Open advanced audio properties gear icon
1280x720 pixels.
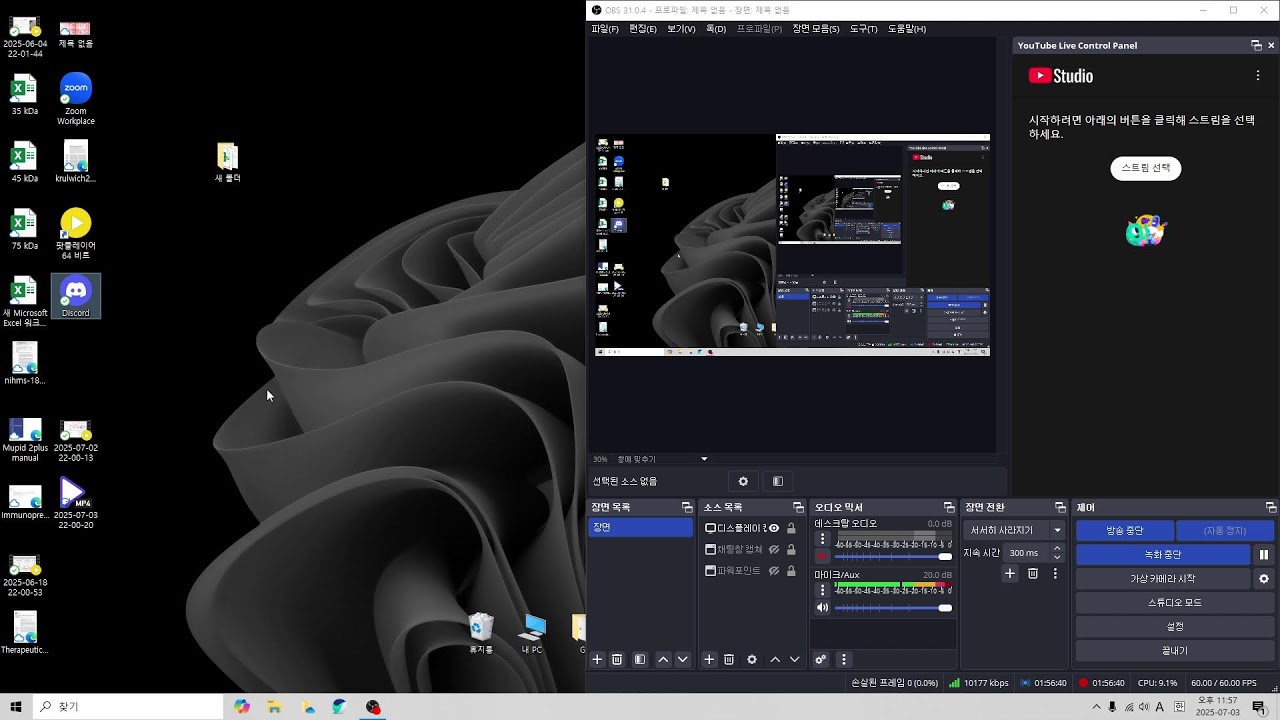click(x=821, y=660)
